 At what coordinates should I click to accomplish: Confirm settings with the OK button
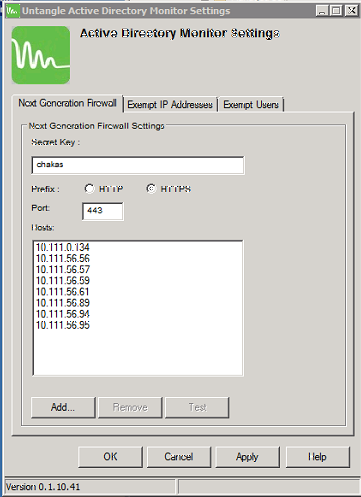110,457
